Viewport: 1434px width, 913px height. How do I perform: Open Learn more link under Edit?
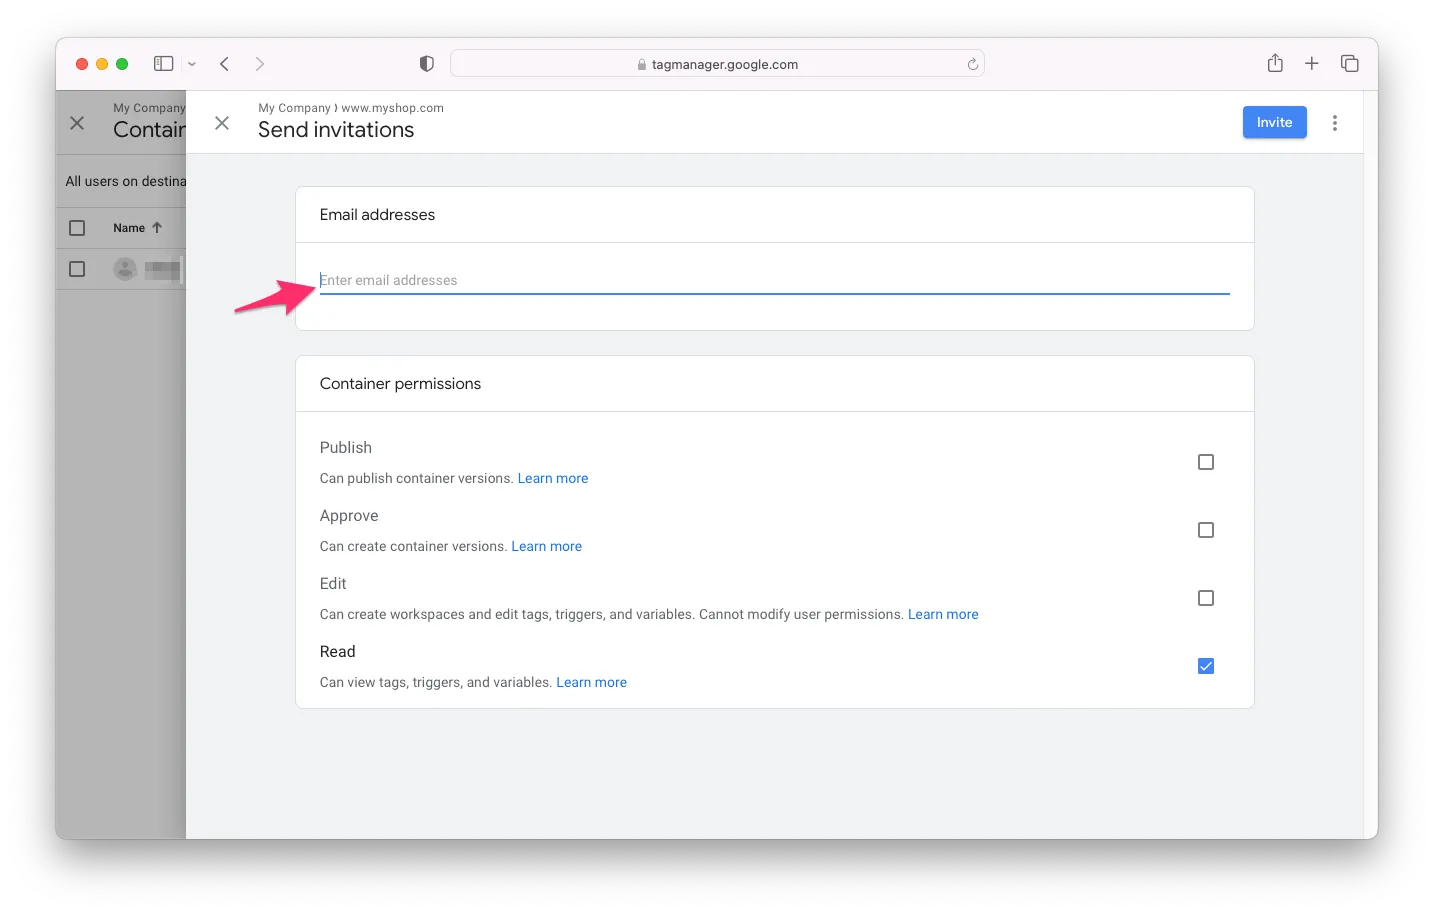tap(943, 614)
